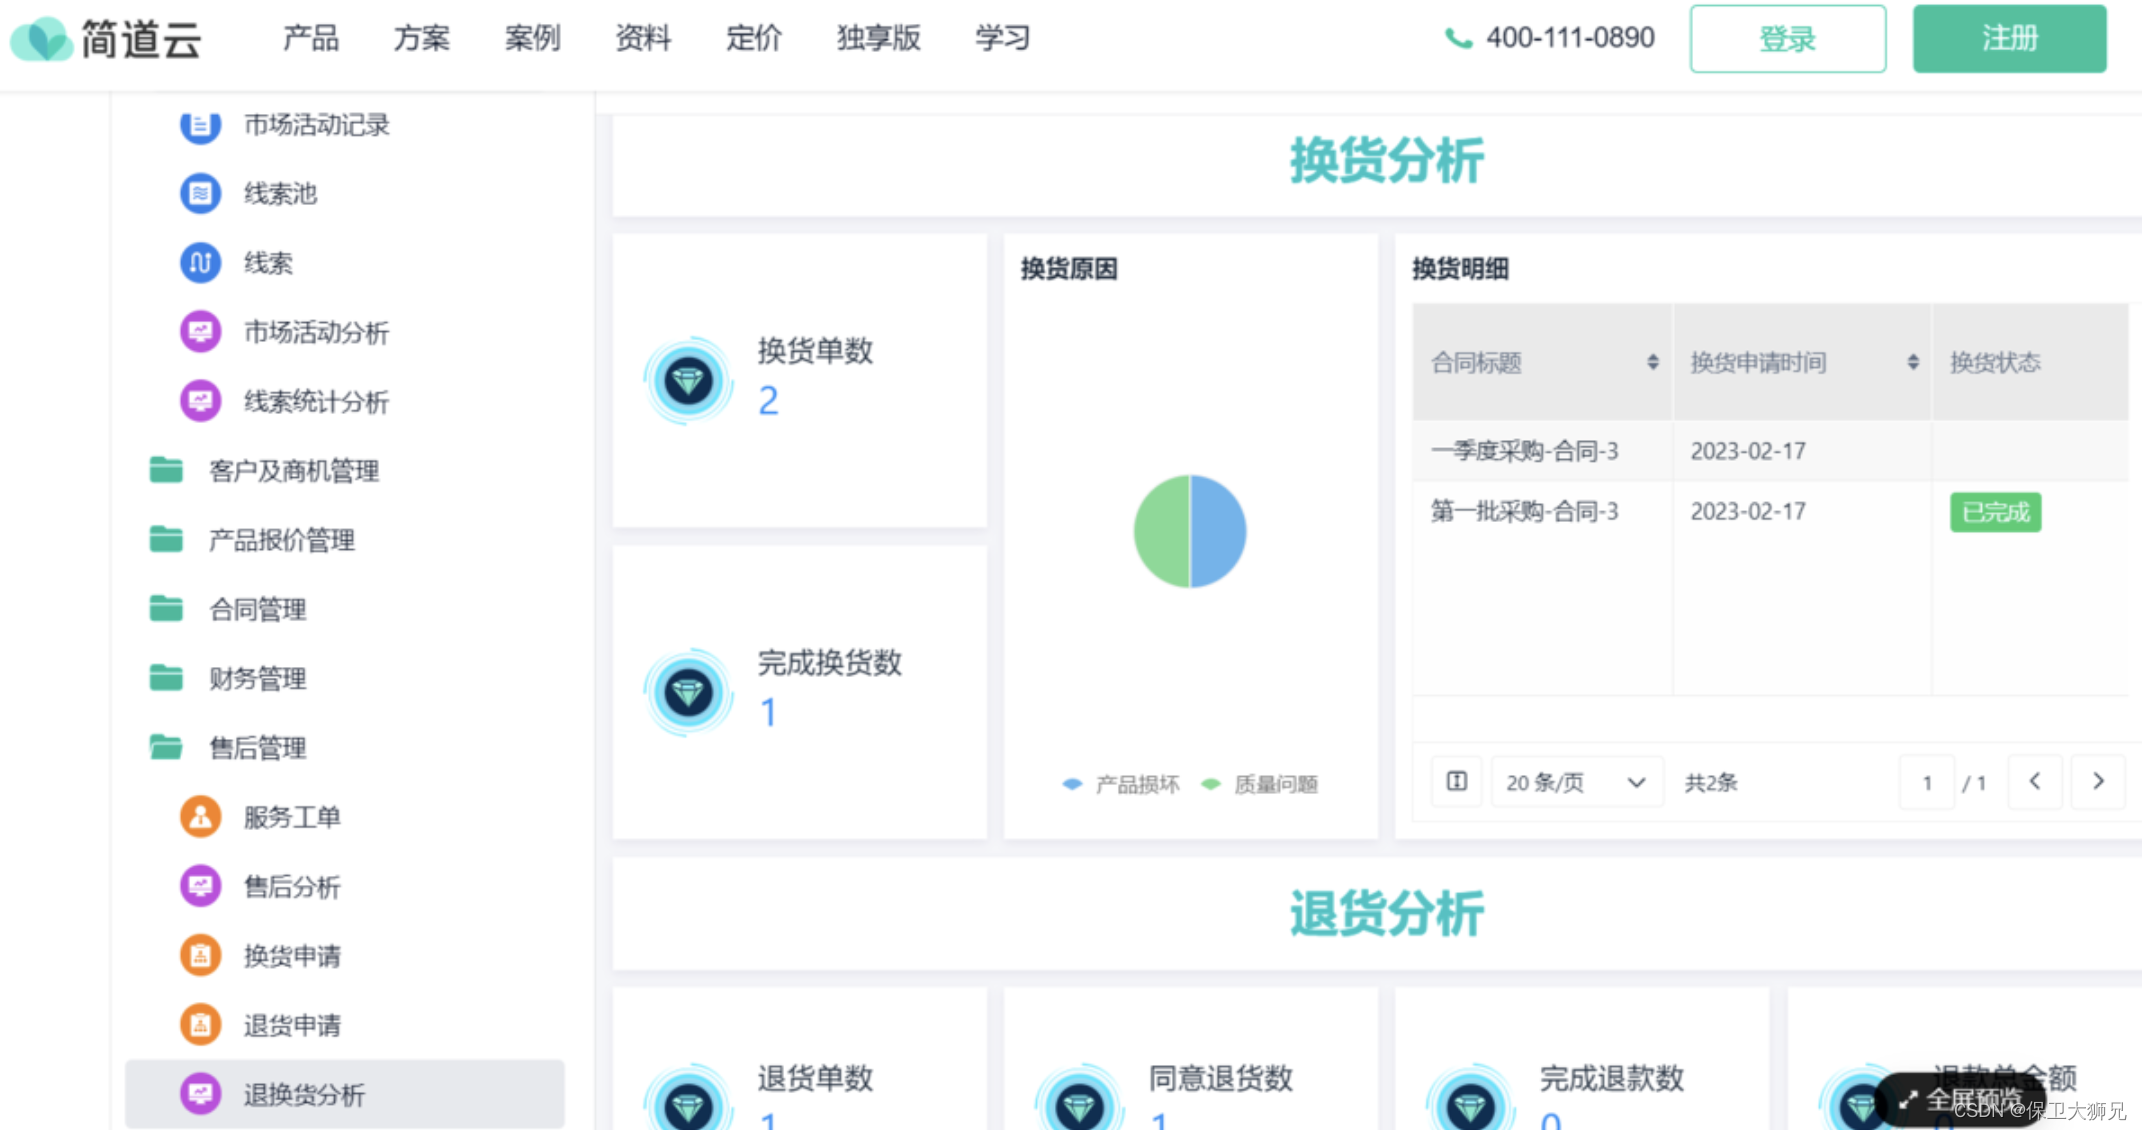This screenshot has width=2142, height=1130.
Task: Click the 合同管理 folder icon
Action: [x=166, y=608]
